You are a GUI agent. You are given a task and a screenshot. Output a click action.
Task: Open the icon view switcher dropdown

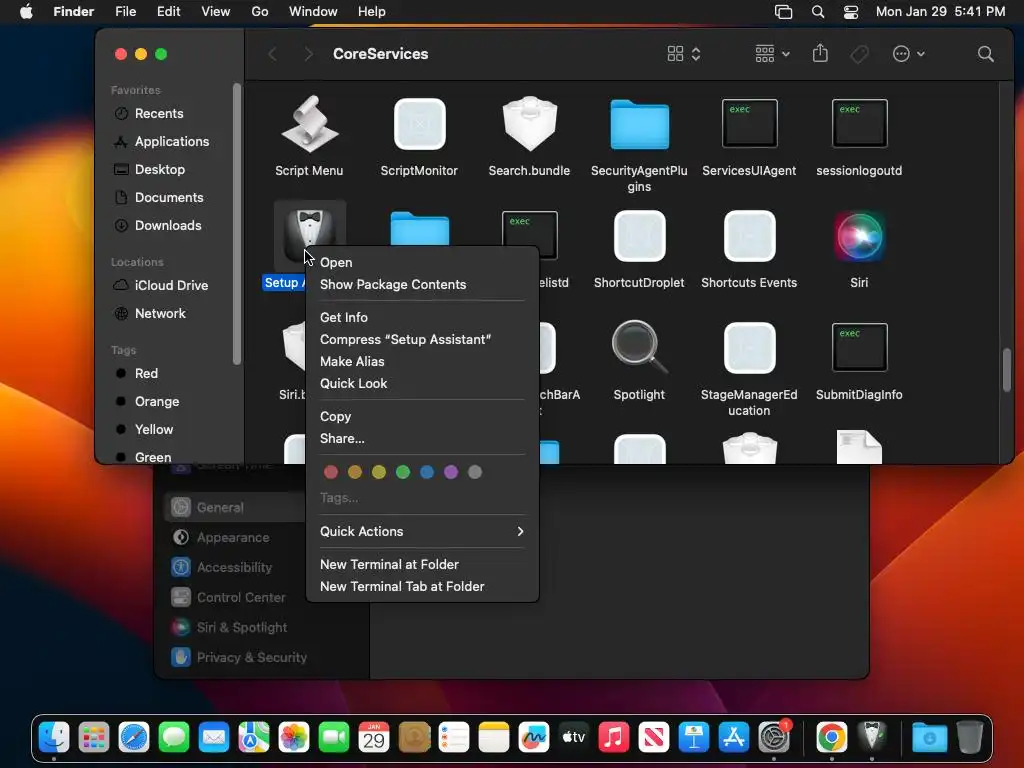point(684,54)
